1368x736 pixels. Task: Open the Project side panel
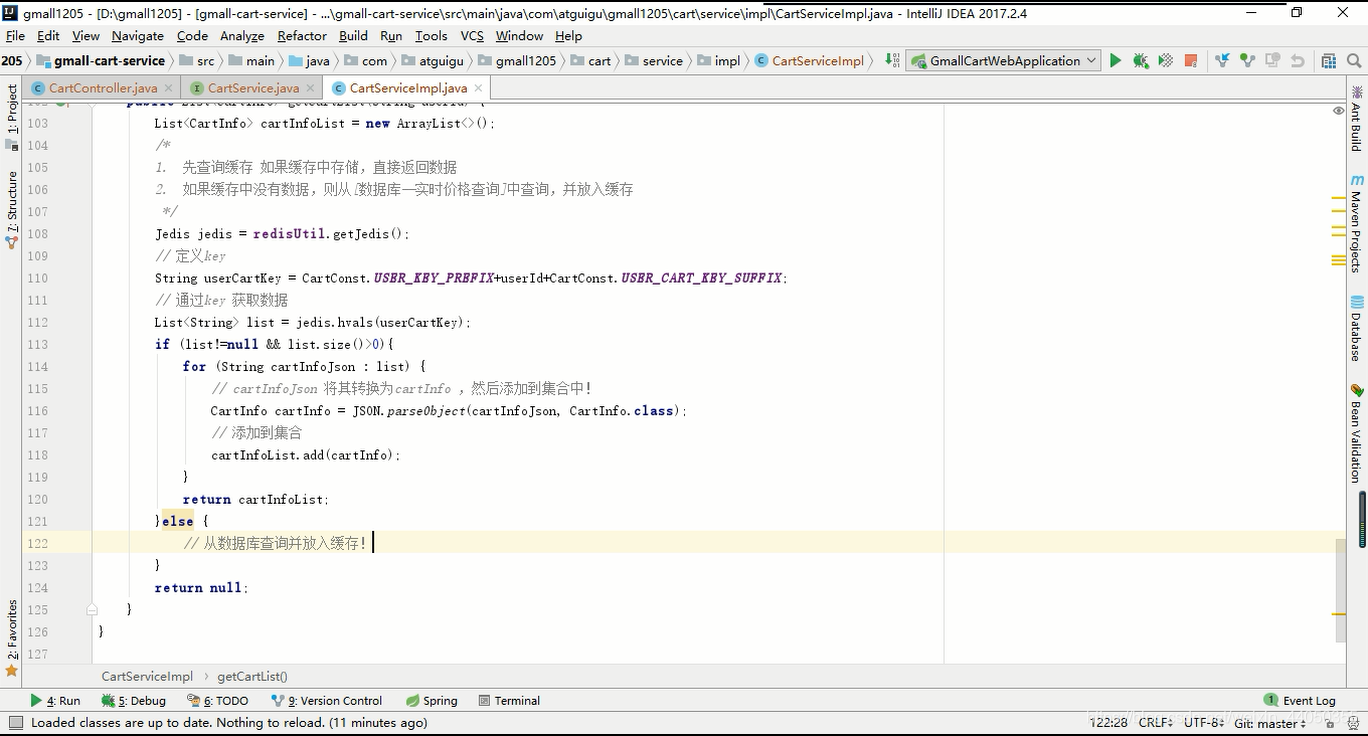pyautogui.click(x=12, y=116)
